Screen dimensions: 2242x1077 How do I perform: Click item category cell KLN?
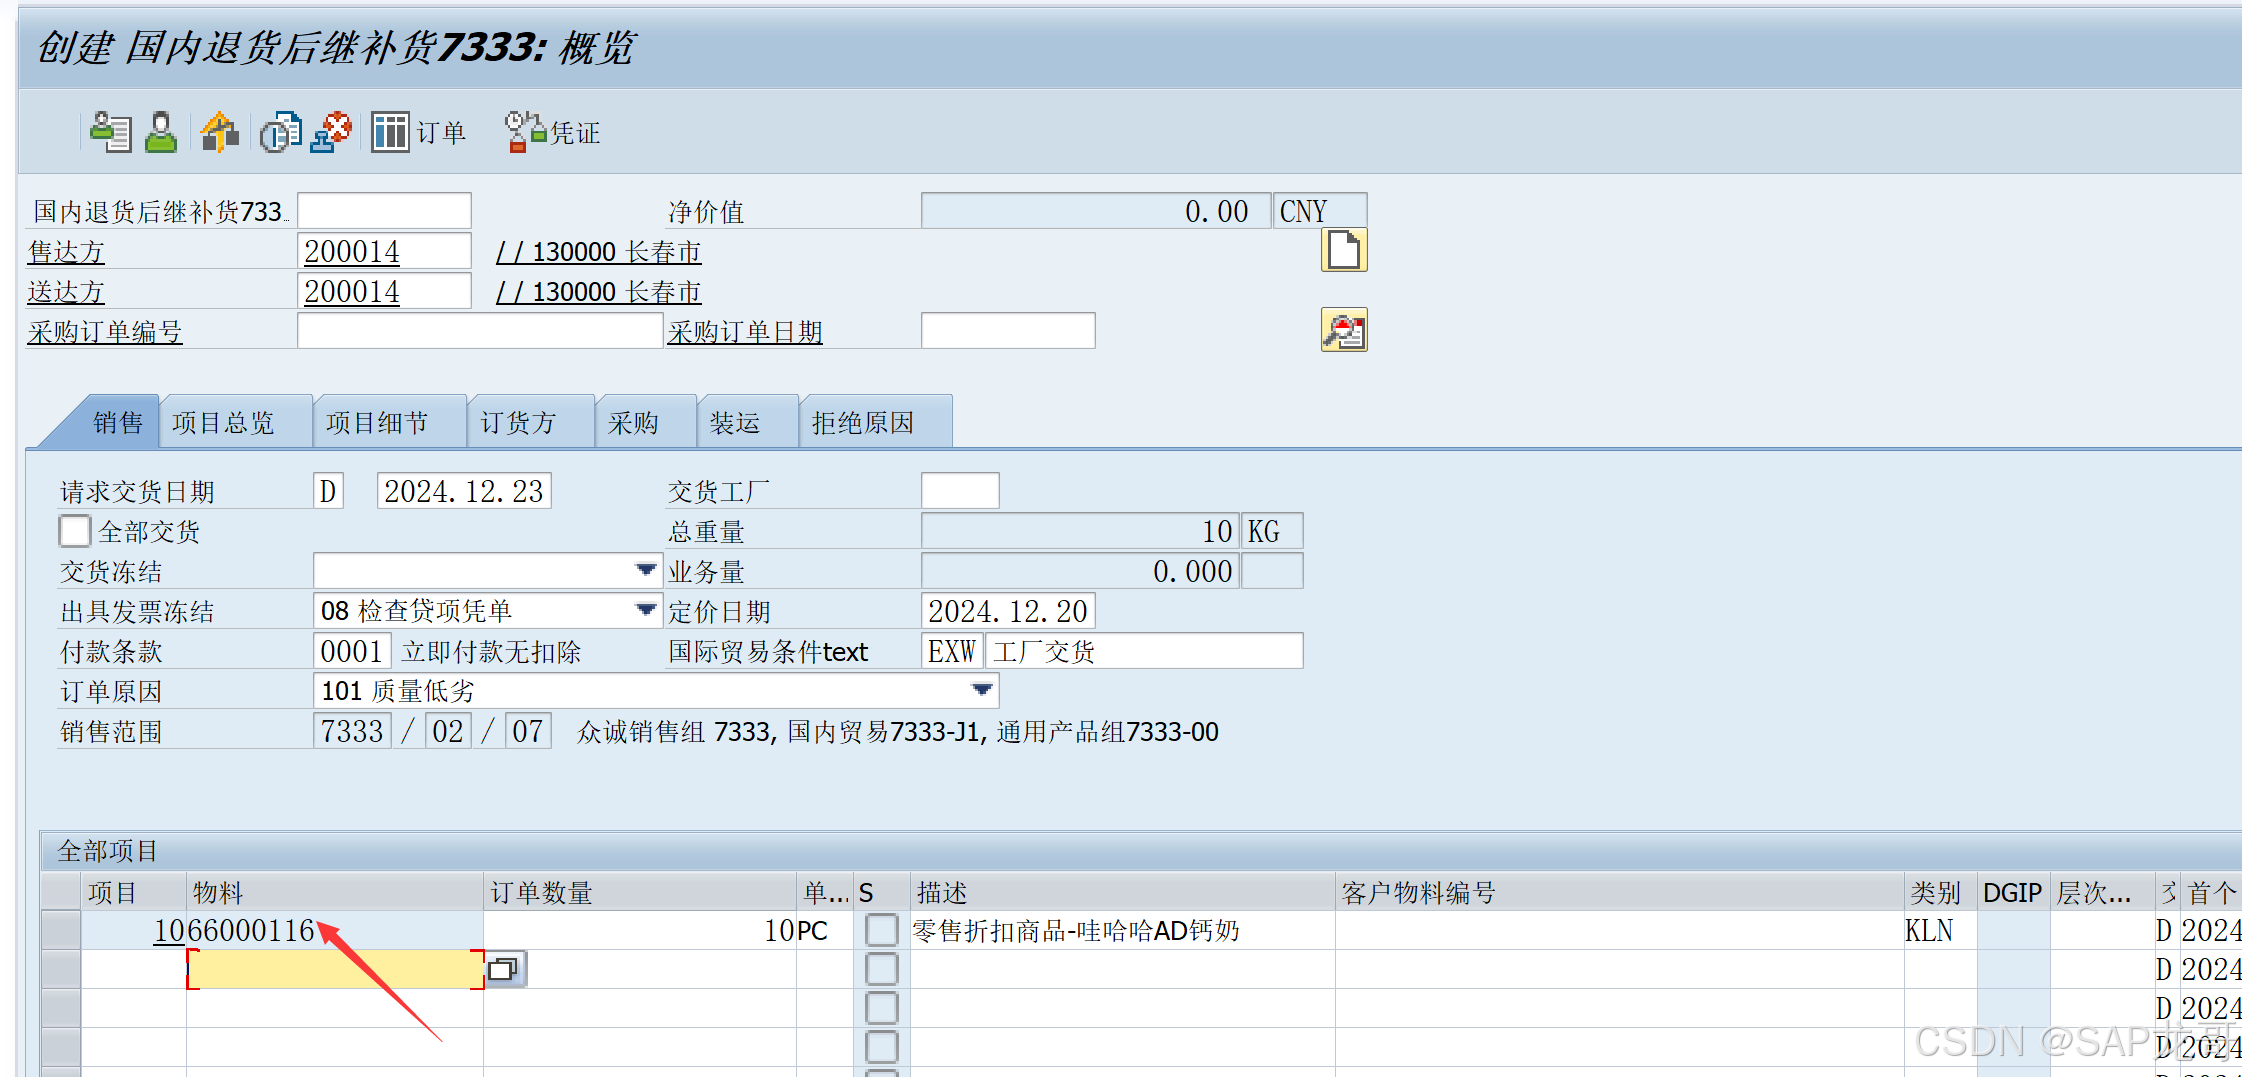pos(1940,930)
